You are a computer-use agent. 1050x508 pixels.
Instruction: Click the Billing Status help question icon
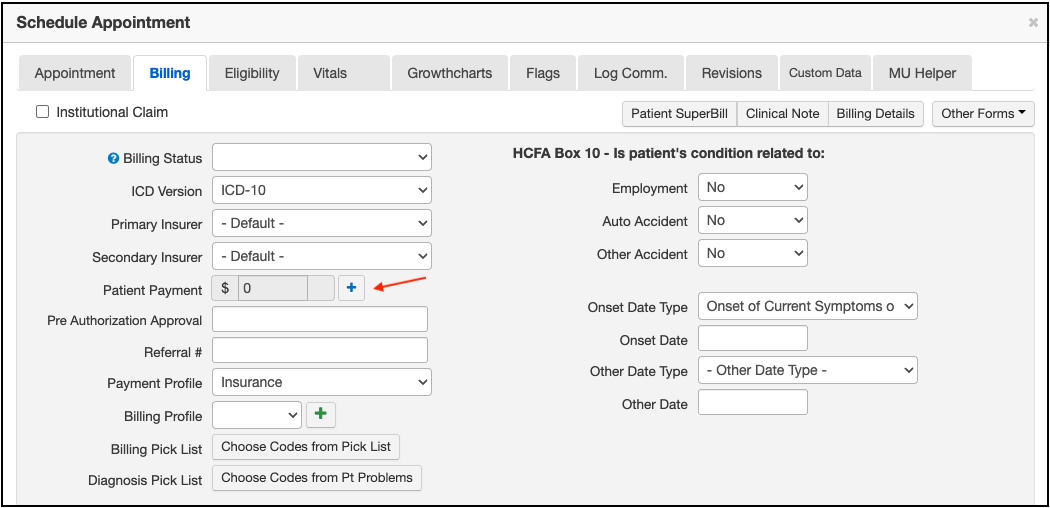tap(113, 158)
